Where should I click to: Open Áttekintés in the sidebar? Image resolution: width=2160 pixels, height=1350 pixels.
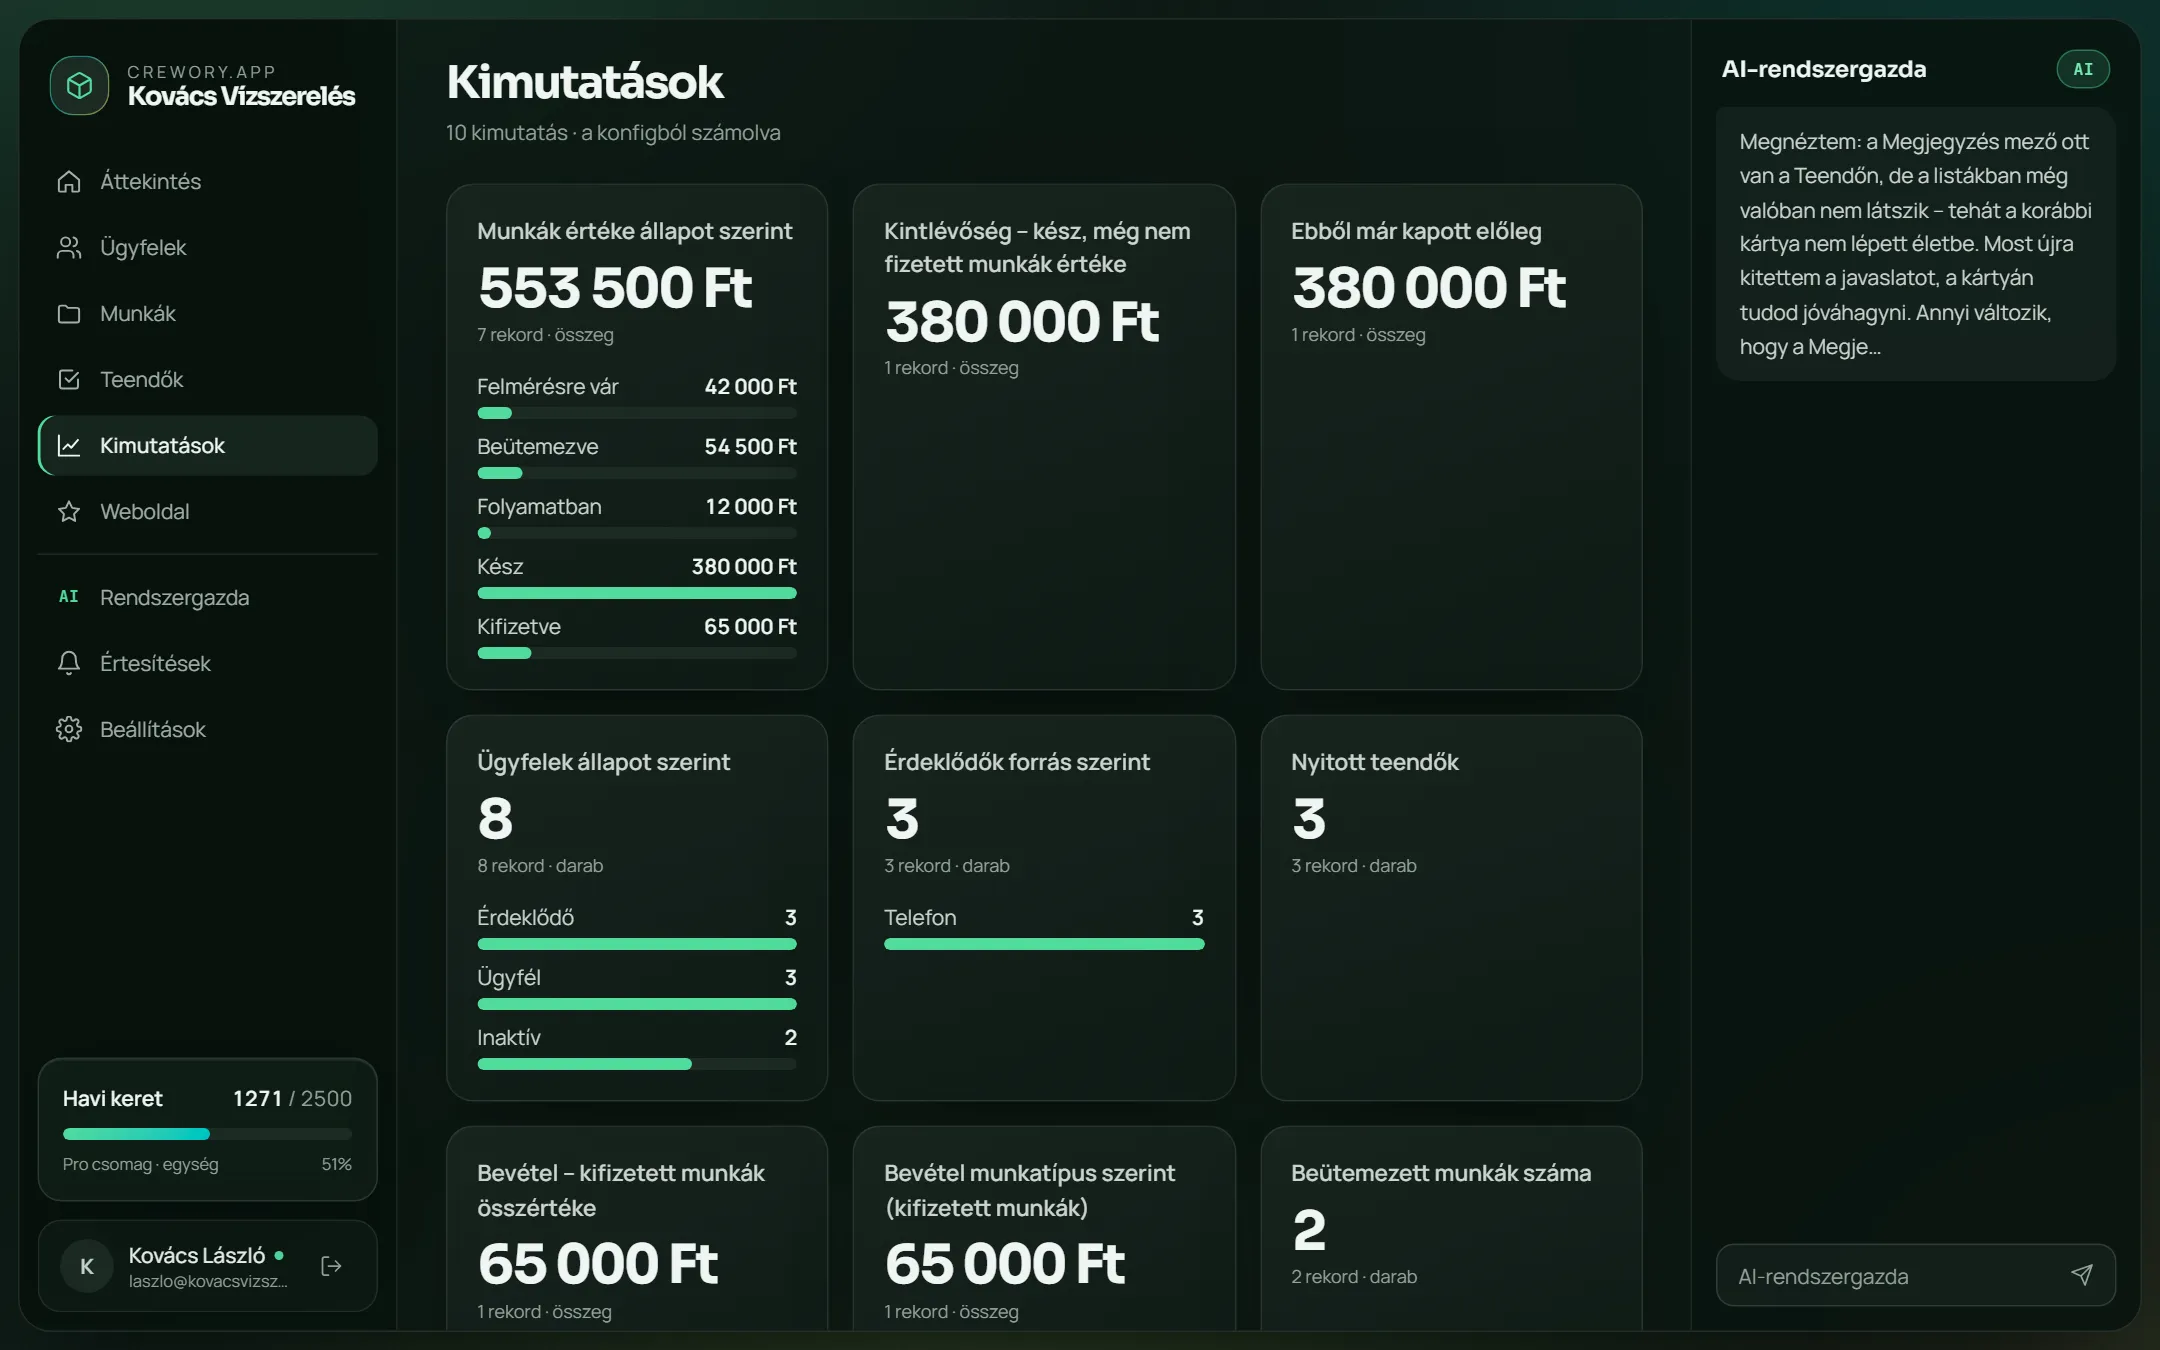click(207, 181)
